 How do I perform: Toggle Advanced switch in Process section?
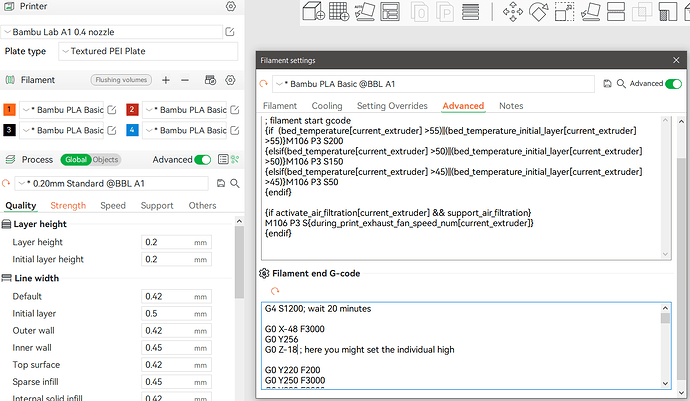click(x=202, y=159)
